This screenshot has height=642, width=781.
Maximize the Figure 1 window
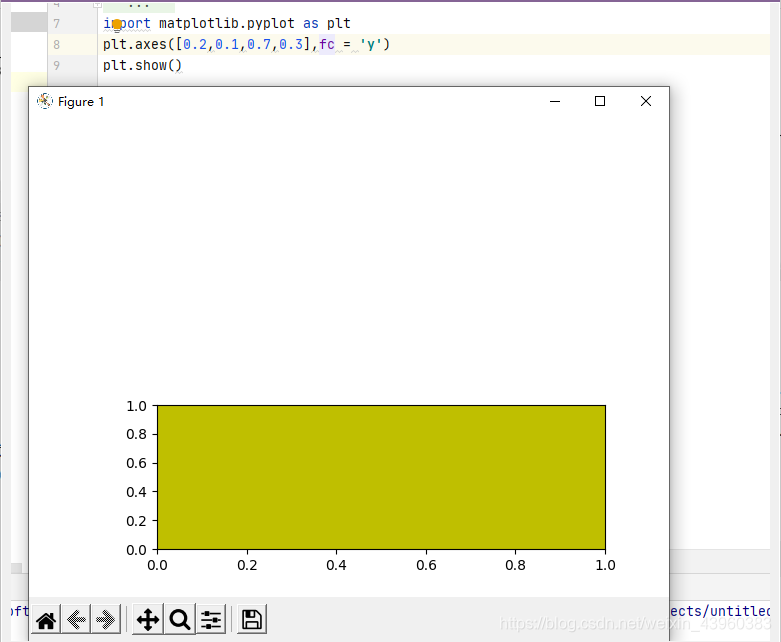(600, 101)
